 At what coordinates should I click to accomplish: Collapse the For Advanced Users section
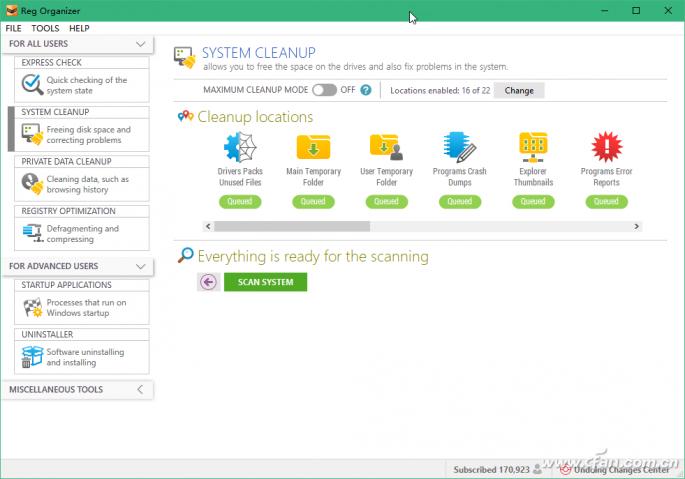141,266
